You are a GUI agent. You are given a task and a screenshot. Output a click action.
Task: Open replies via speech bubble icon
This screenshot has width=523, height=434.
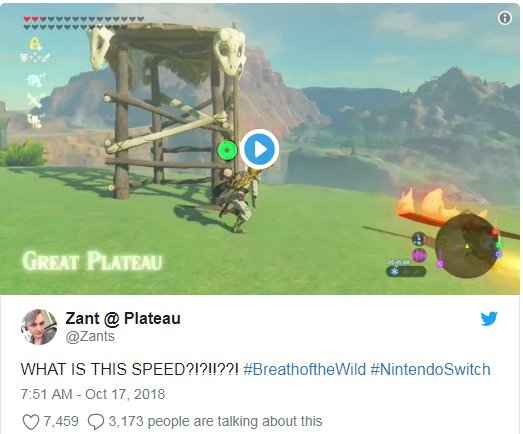coord(95,422)
